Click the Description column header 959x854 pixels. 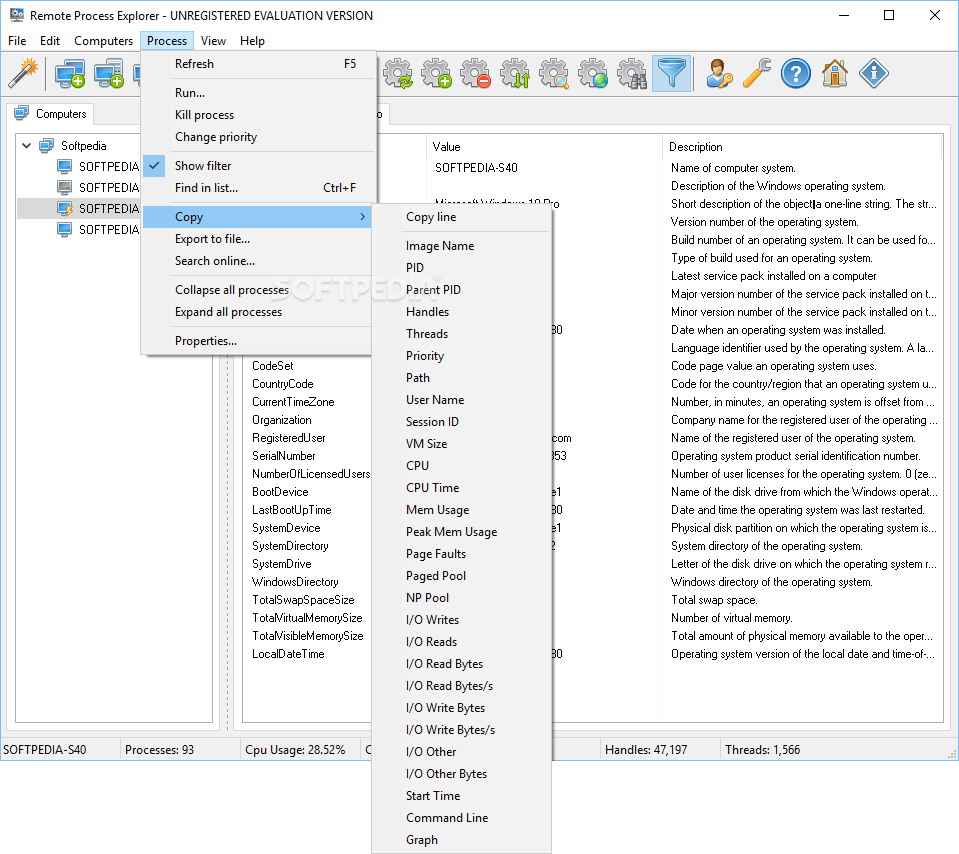click(801, 147)
